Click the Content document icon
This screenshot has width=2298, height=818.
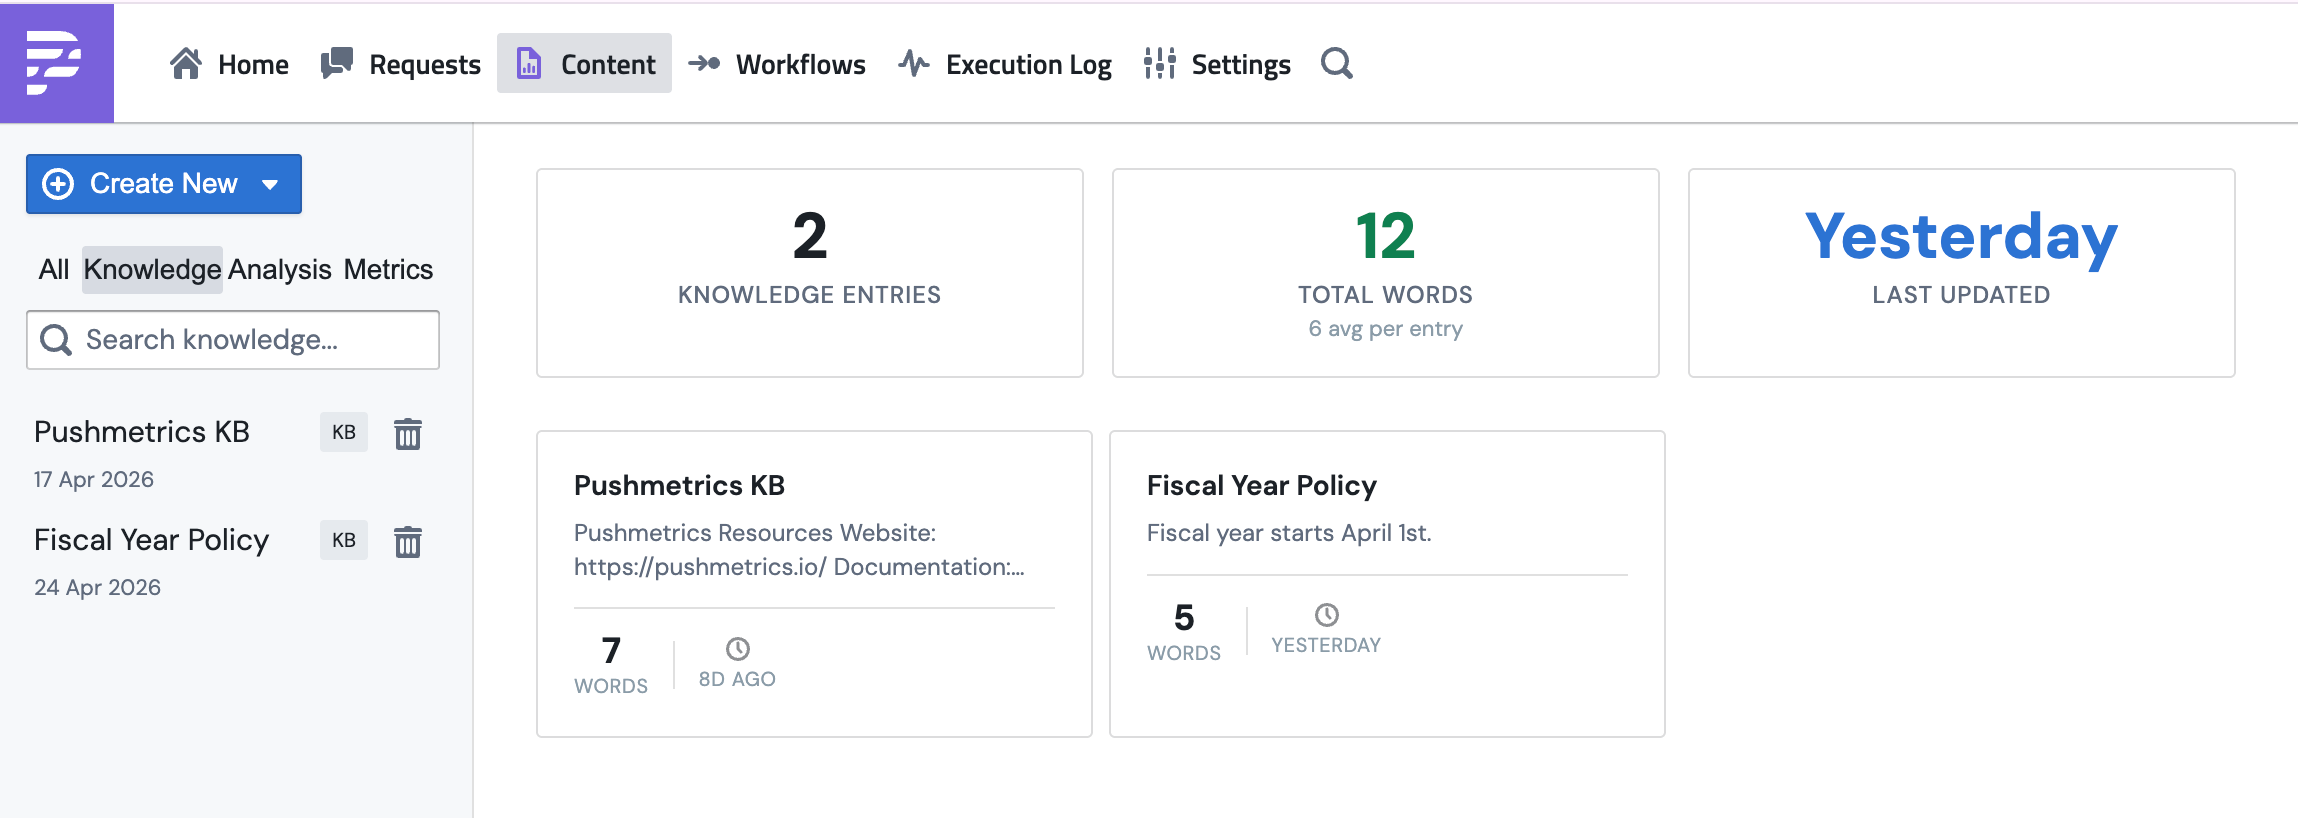(x=529, y=63)
